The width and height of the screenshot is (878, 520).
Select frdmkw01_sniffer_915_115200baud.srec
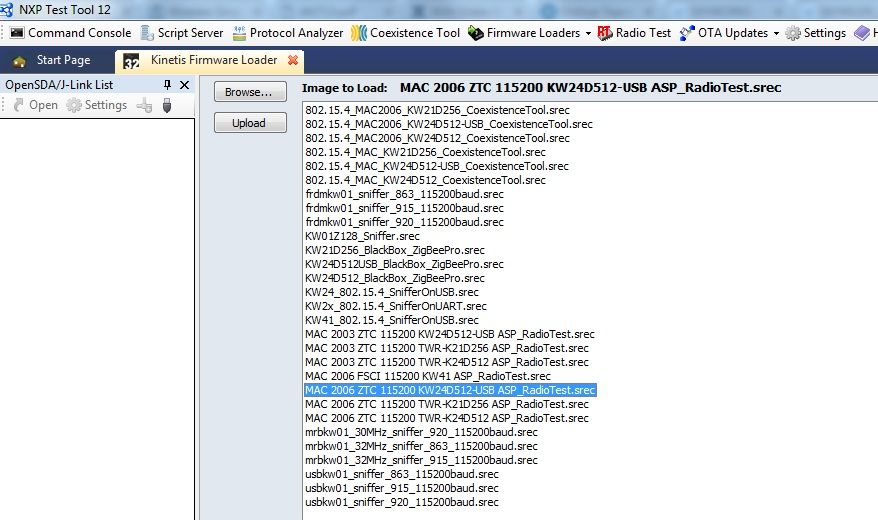point(404,208)
